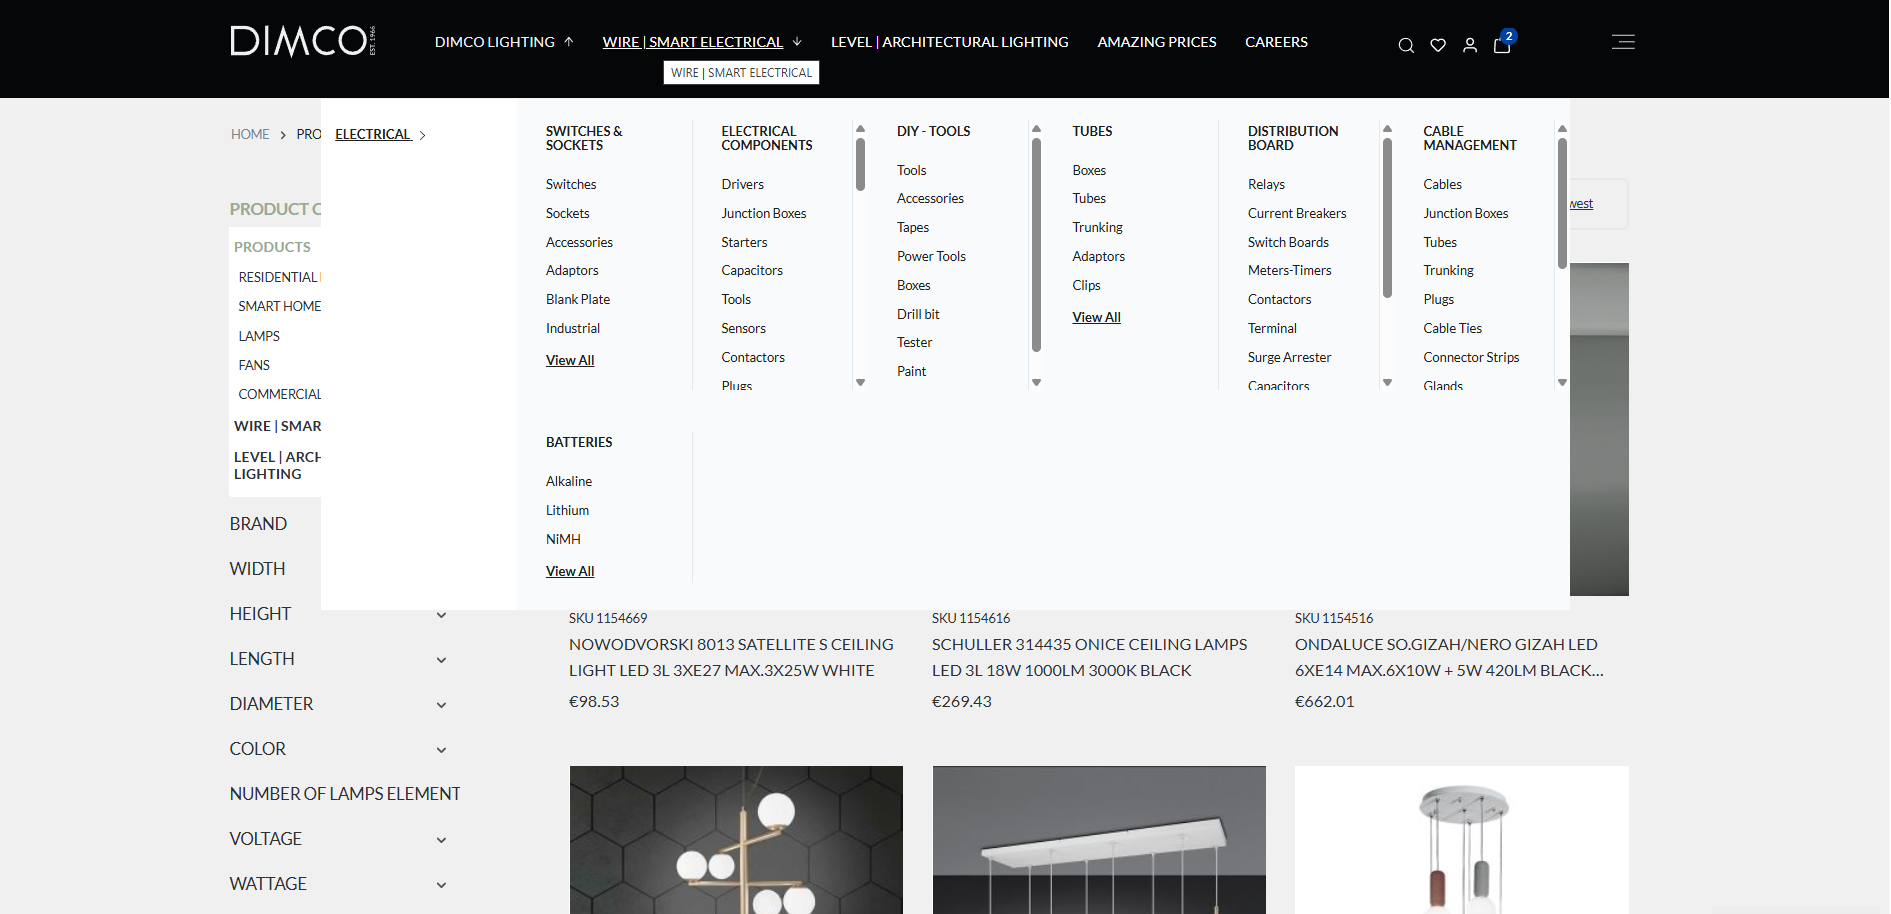Click the down scroll arrow in CABLE MANAGEMENT column
This screenshot has height=914, width=1891.
click(1562, 382)
